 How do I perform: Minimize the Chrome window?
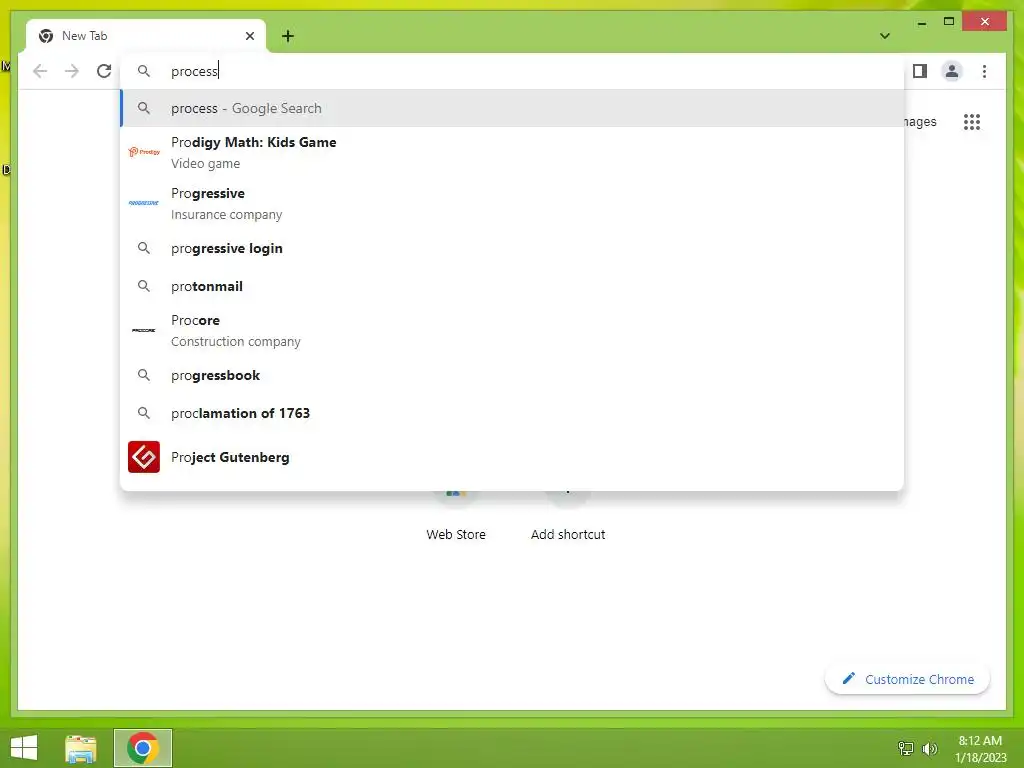[921, 22]
